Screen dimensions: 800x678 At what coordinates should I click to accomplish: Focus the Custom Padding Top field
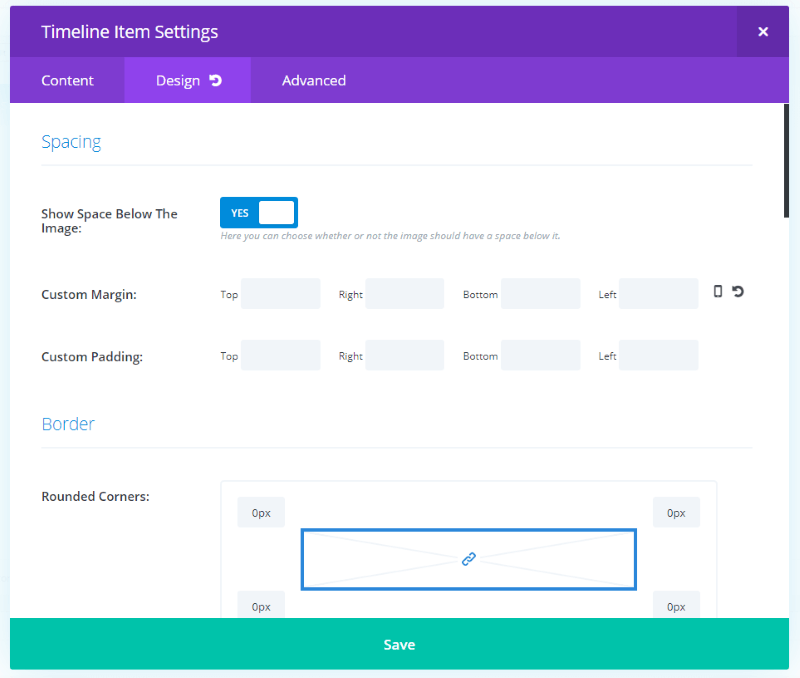pyautogui.click(x=281, y=356)
